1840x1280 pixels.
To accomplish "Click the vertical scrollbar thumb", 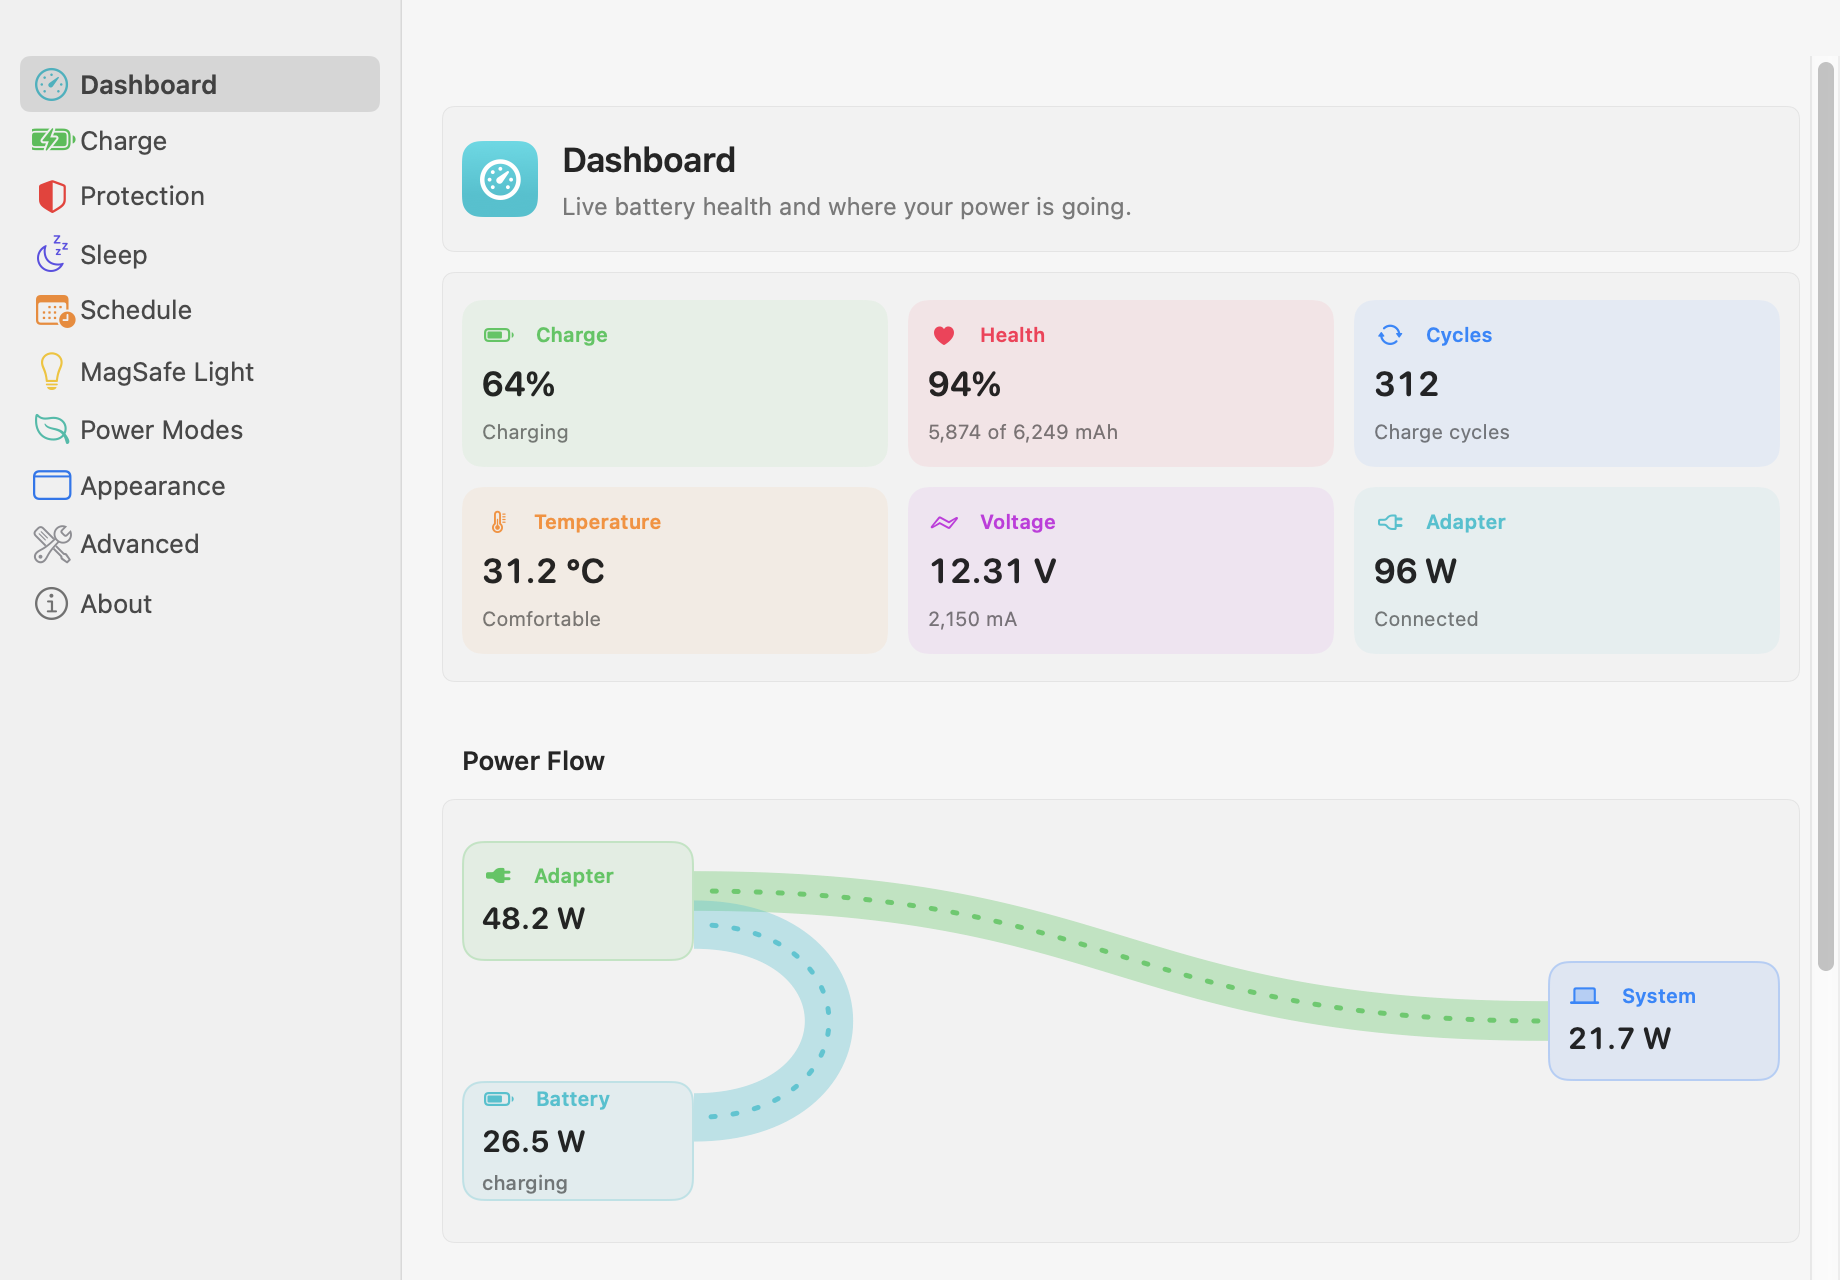I will point(1826,515).
